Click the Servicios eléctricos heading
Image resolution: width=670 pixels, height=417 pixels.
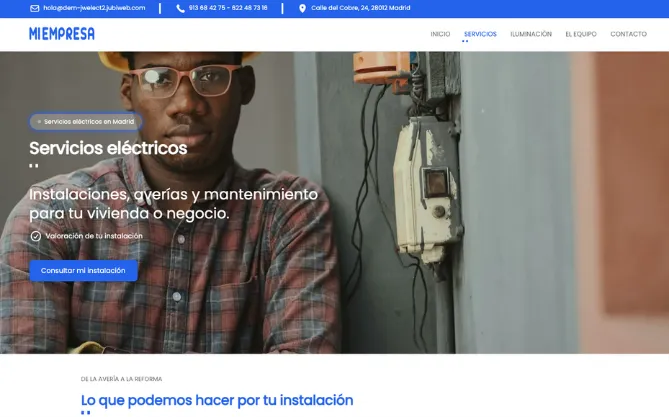pos(108,148)
